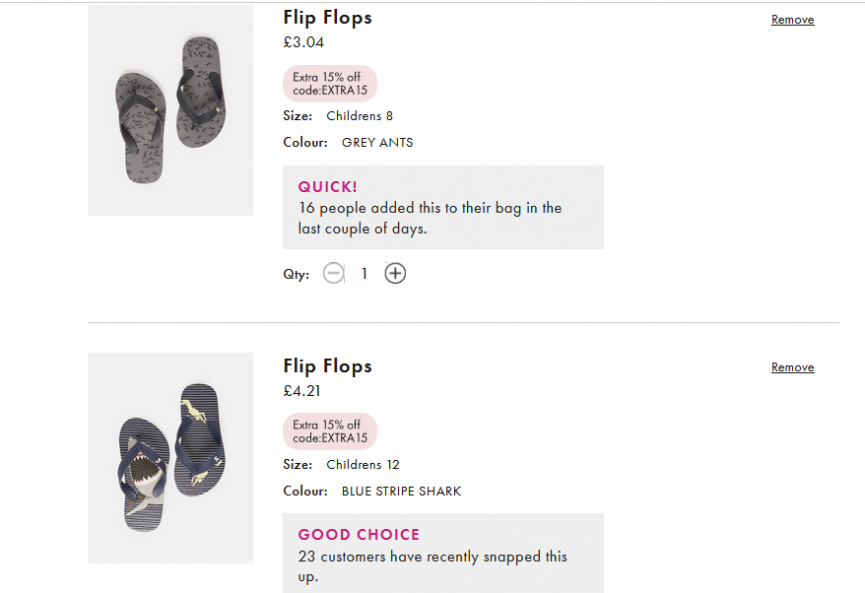This screenshot has height=593, width=865.
Task: Remove the Blue Stripe Shark flip flops
Action: coord(792,367)
